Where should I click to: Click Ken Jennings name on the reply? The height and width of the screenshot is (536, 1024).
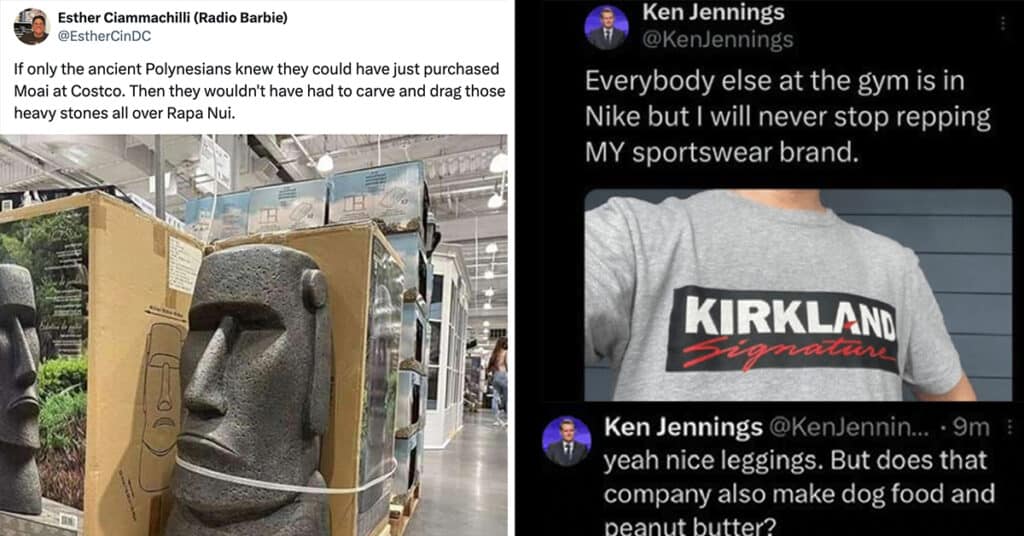click(x=683, y=427)
